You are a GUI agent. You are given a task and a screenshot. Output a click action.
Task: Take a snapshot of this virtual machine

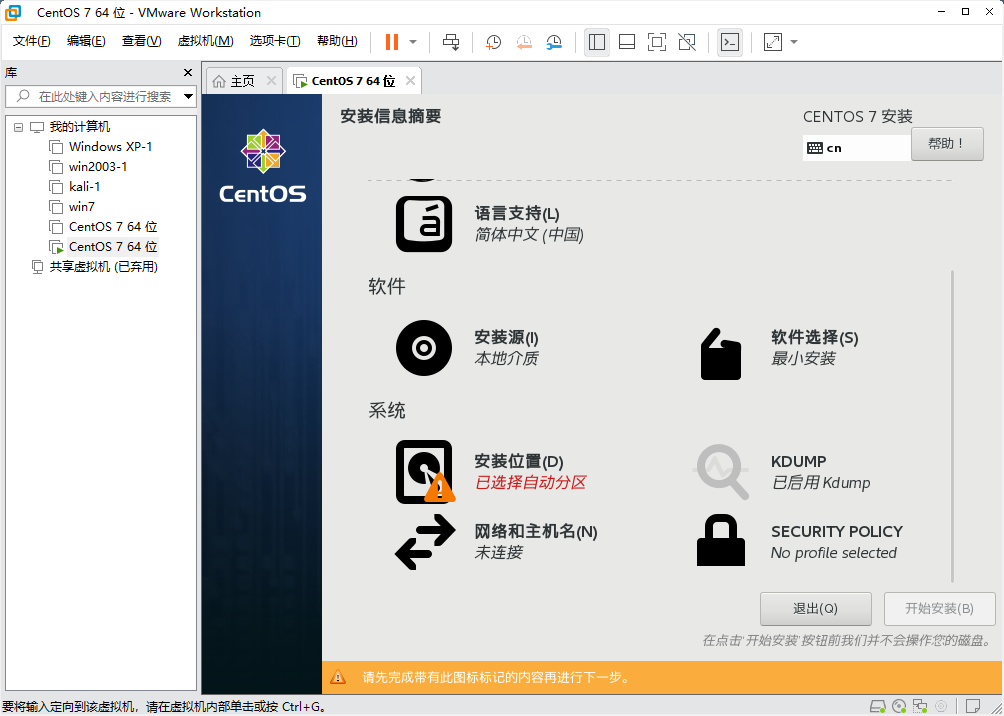[x=493, y=42]
